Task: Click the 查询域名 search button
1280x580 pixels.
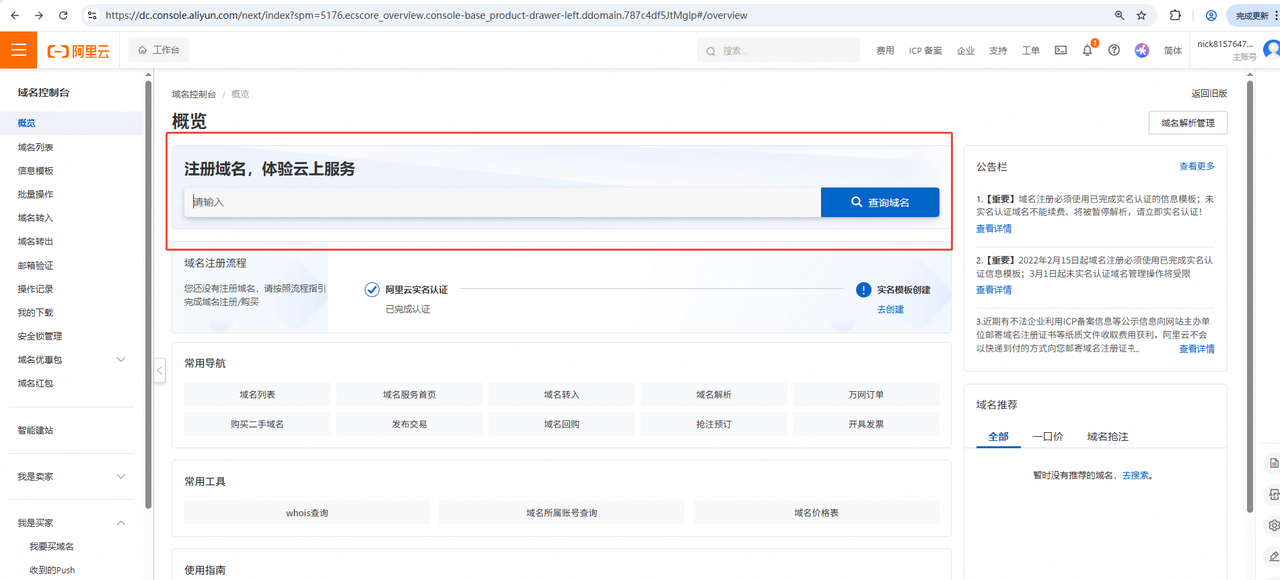Action: 879,202
